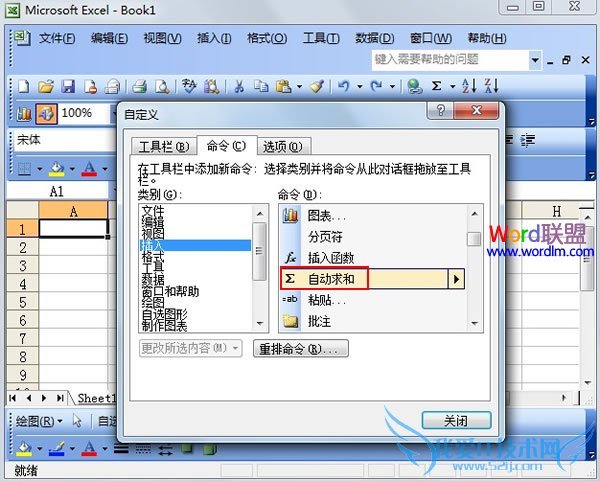This screenshot has height=481, width=600.
Task: Click the Format Painter brush icon
Action: coord(317,86)
